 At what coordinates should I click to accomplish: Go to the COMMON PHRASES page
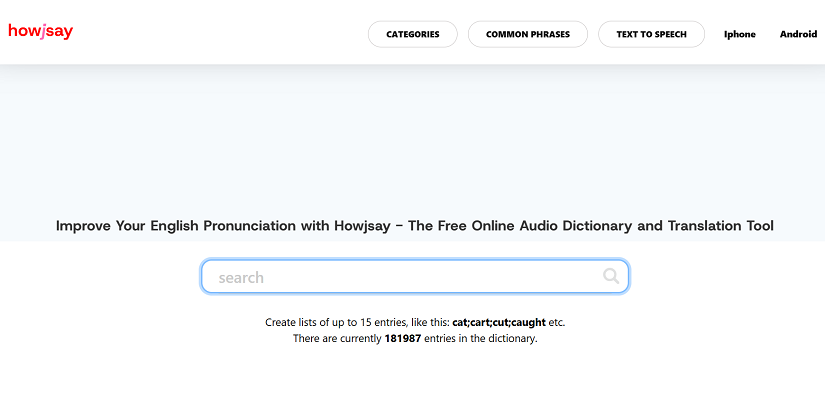[528, 34]
